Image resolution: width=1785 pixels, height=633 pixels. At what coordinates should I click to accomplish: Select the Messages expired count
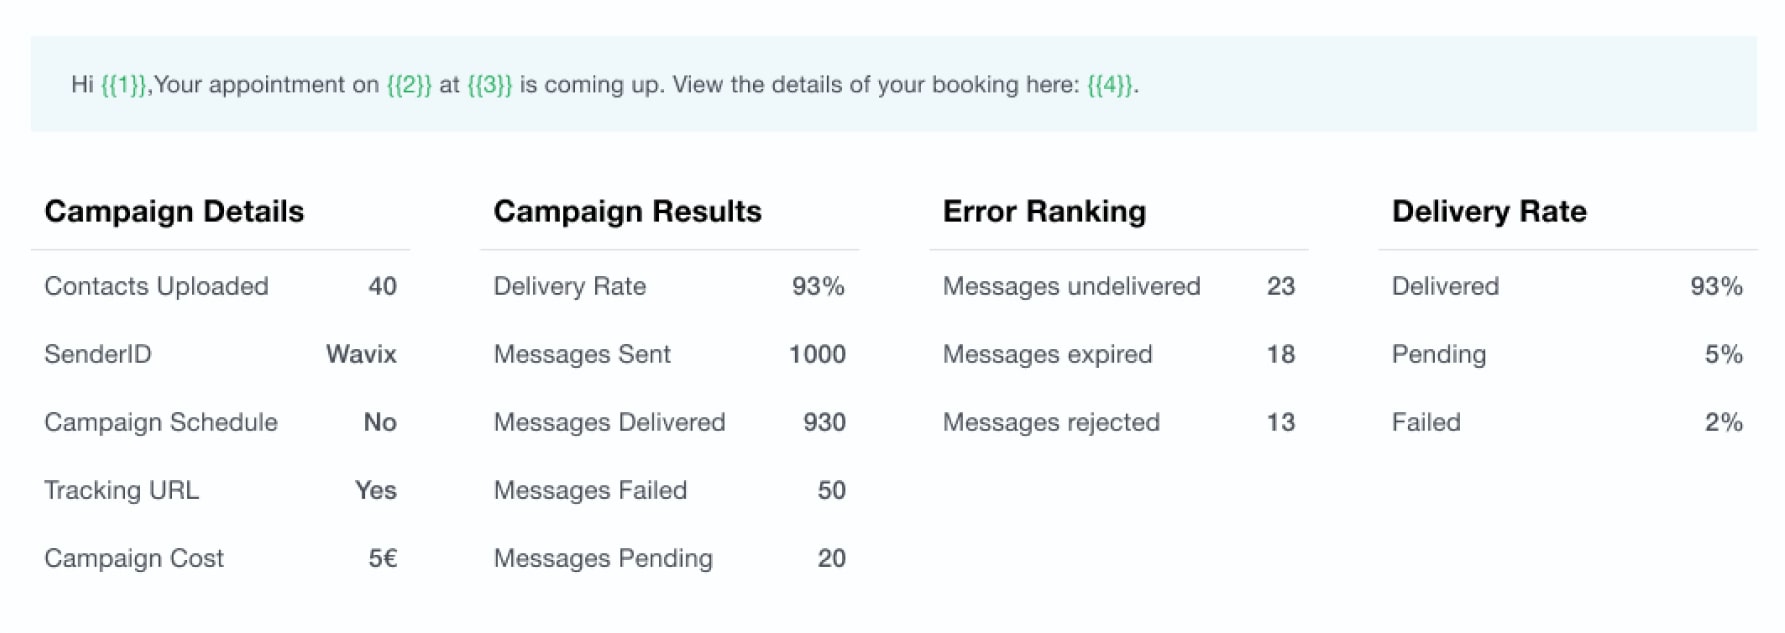coord(1281,354)
